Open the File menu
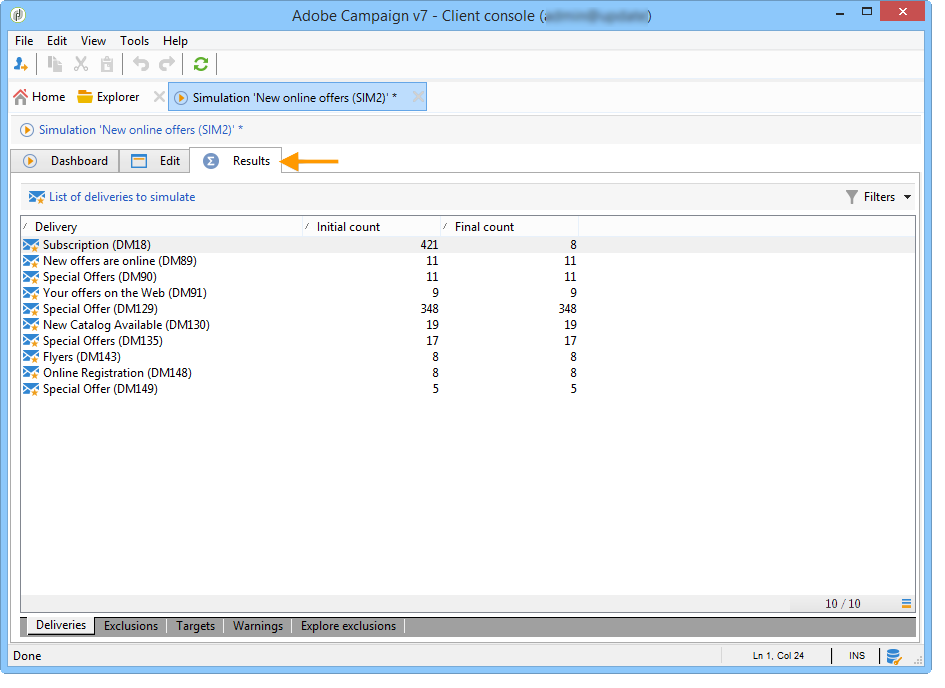The height and width of the screenshot is (688, 945). (x=24, y=41)
